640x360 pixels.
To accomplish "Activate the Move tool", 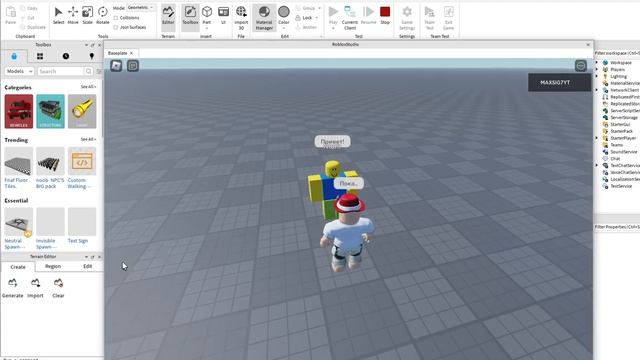I will [x=73, y=15].
